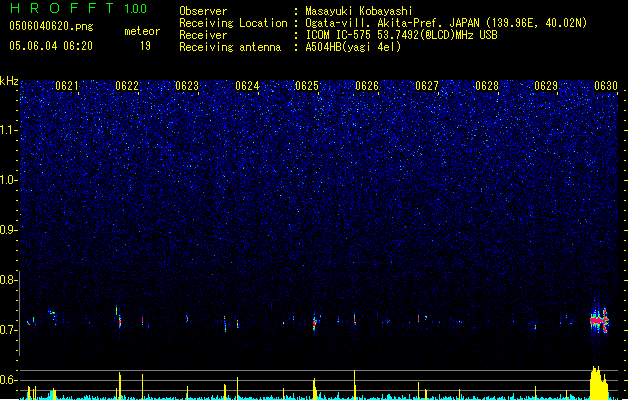Click antenna A504HB(yagi 4el) text
The height and width of the screenshot is (400, 629).
353,47
